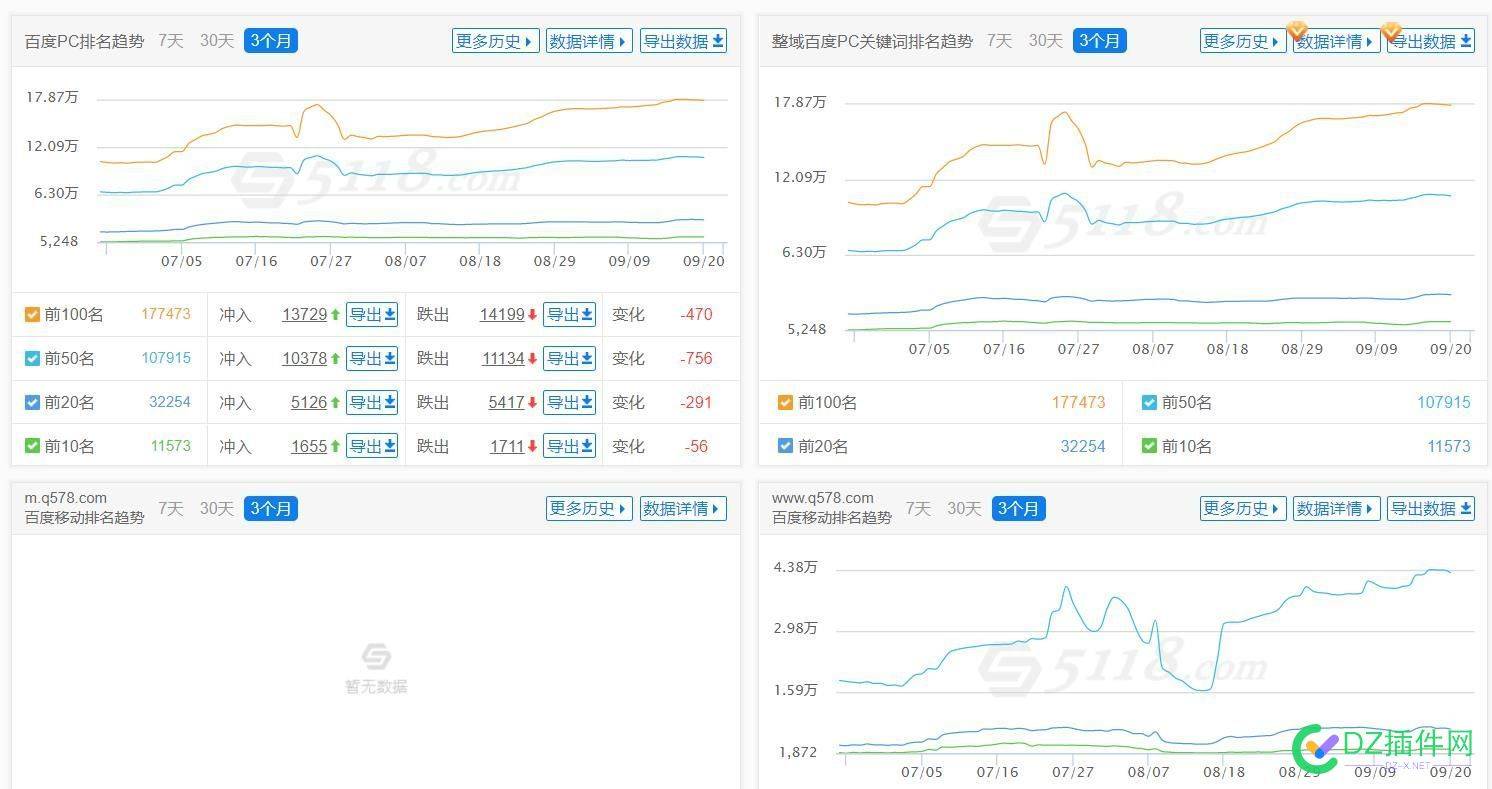Toggle 前10名 checkbox in 百度PC排名趋势 panel

click(32, 447)
